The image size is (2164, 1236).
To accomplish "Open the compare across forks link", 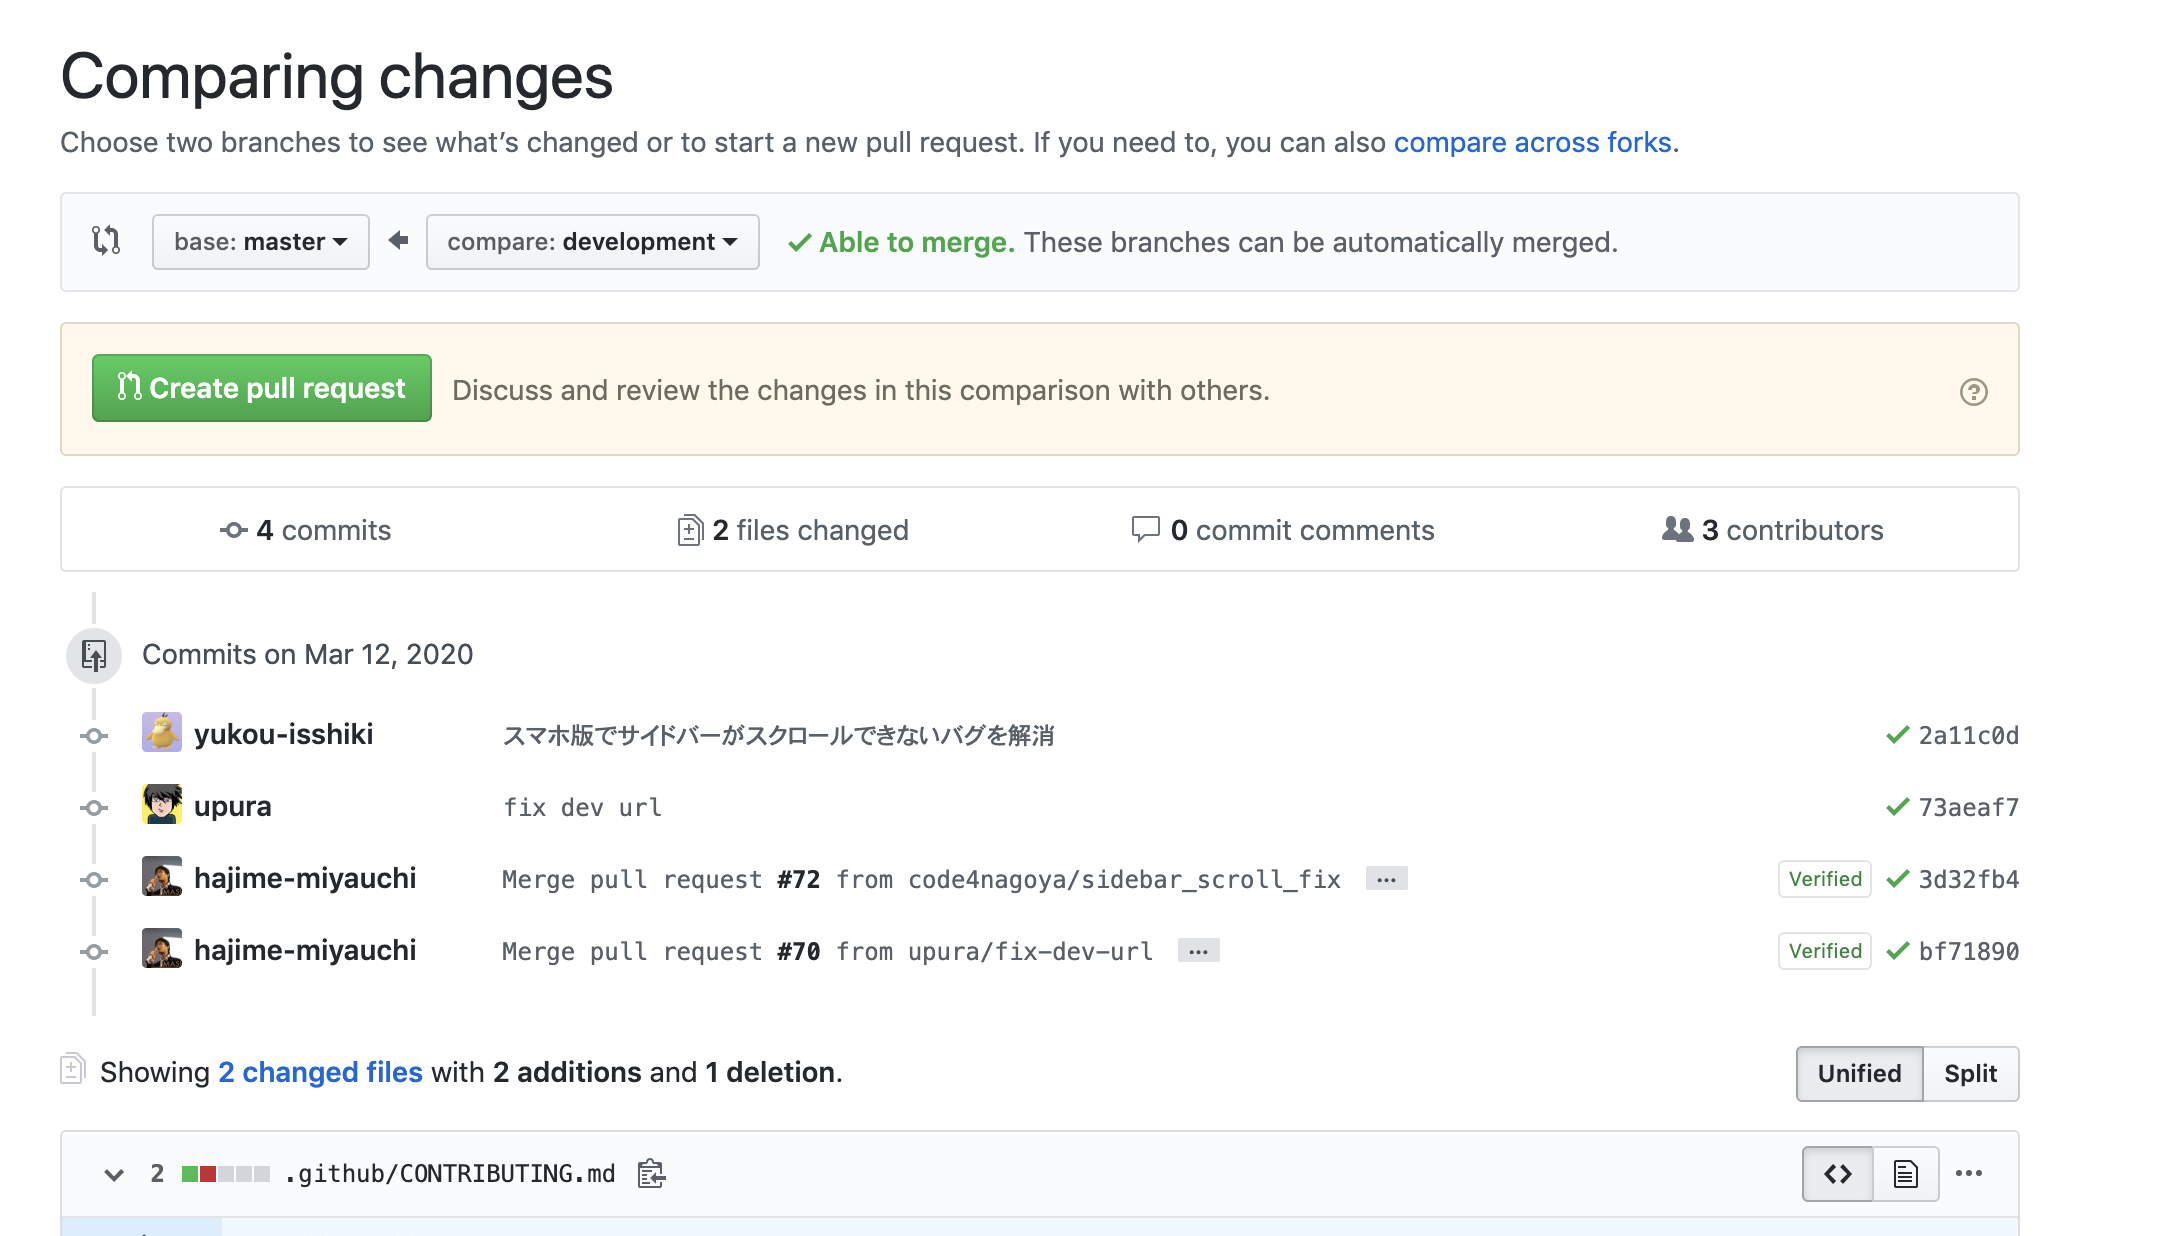I will (x=1532, y=142).
